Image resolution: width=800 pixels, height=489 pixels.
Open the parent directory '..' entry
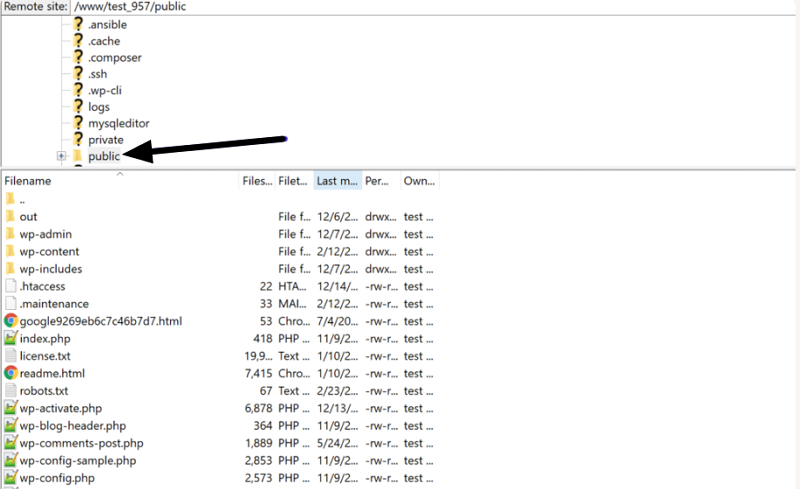[x=22, y=199]
